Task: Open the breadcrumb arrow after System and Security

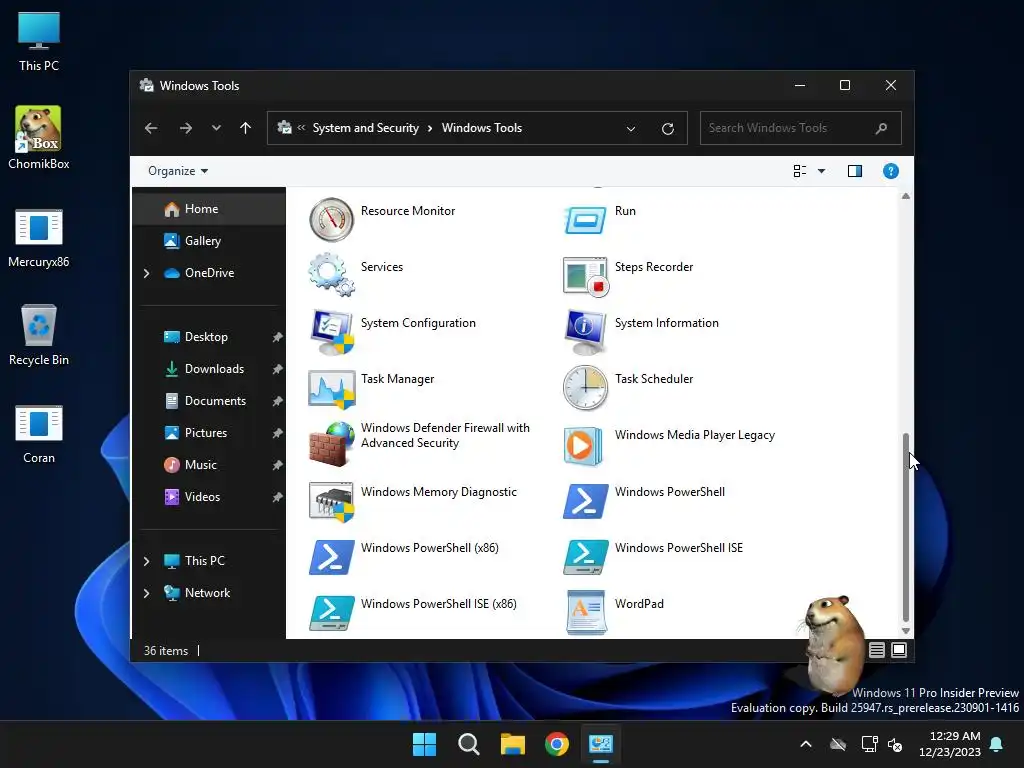Action: click(x=430, y=128)
